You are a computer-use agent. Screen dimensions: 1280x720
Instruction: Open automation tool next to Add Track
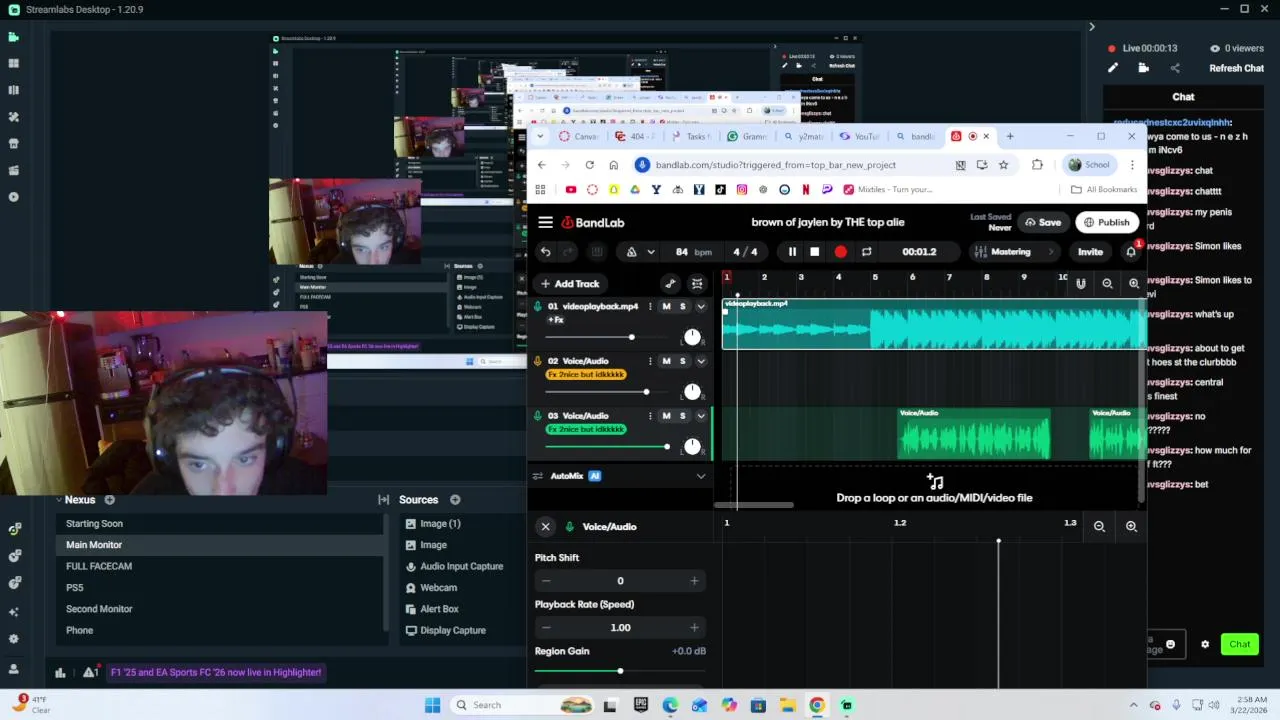(x=670, y=284)
